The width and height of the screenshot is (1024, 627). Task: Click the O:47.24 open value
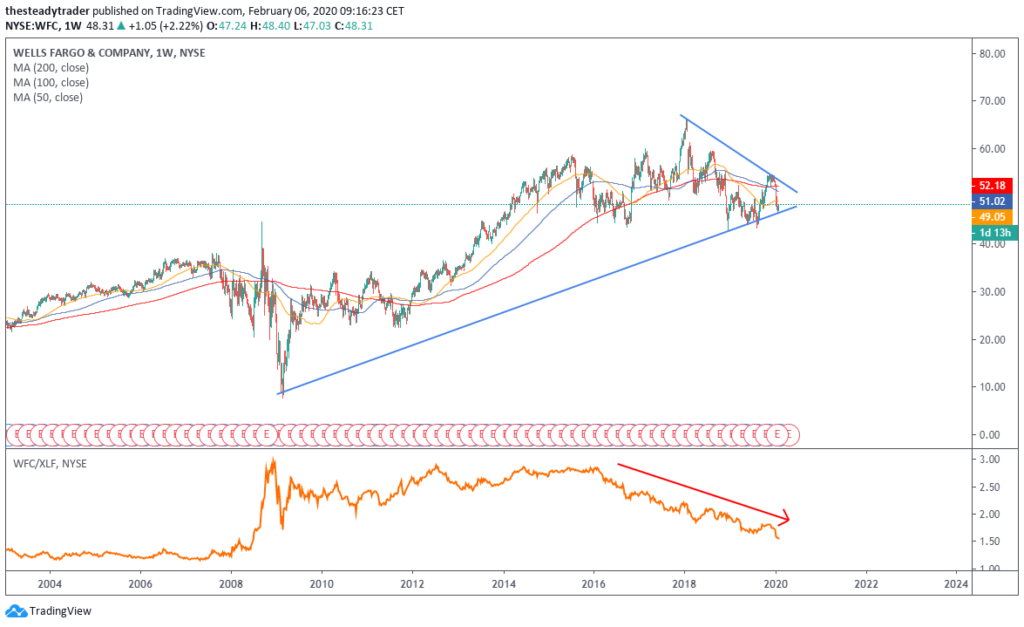pyautogui.click(x=227, y=25)
